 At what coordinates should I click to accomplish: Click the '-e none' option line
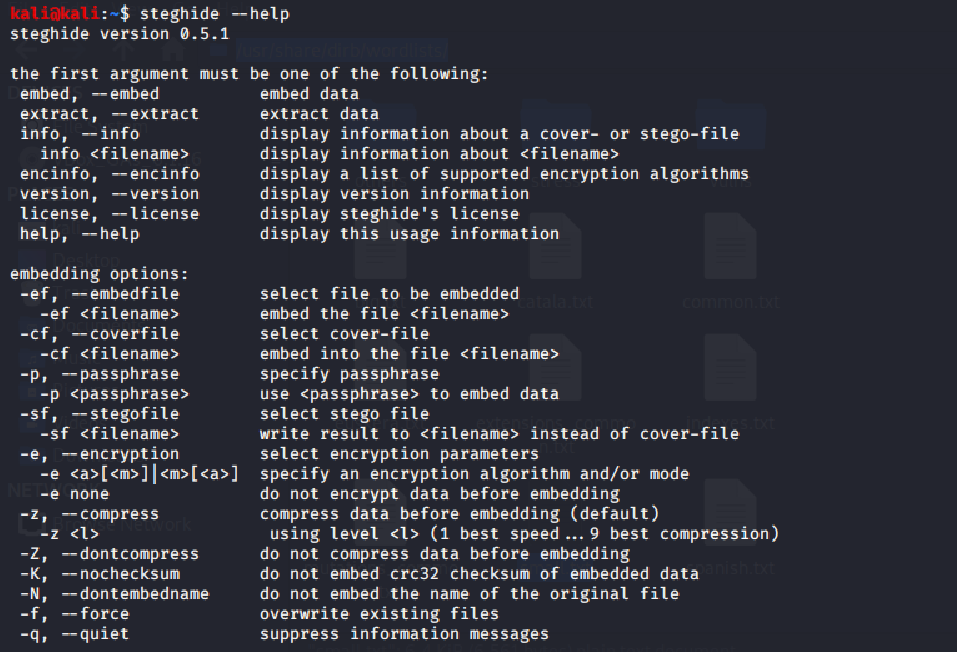(x=74, y=493)
